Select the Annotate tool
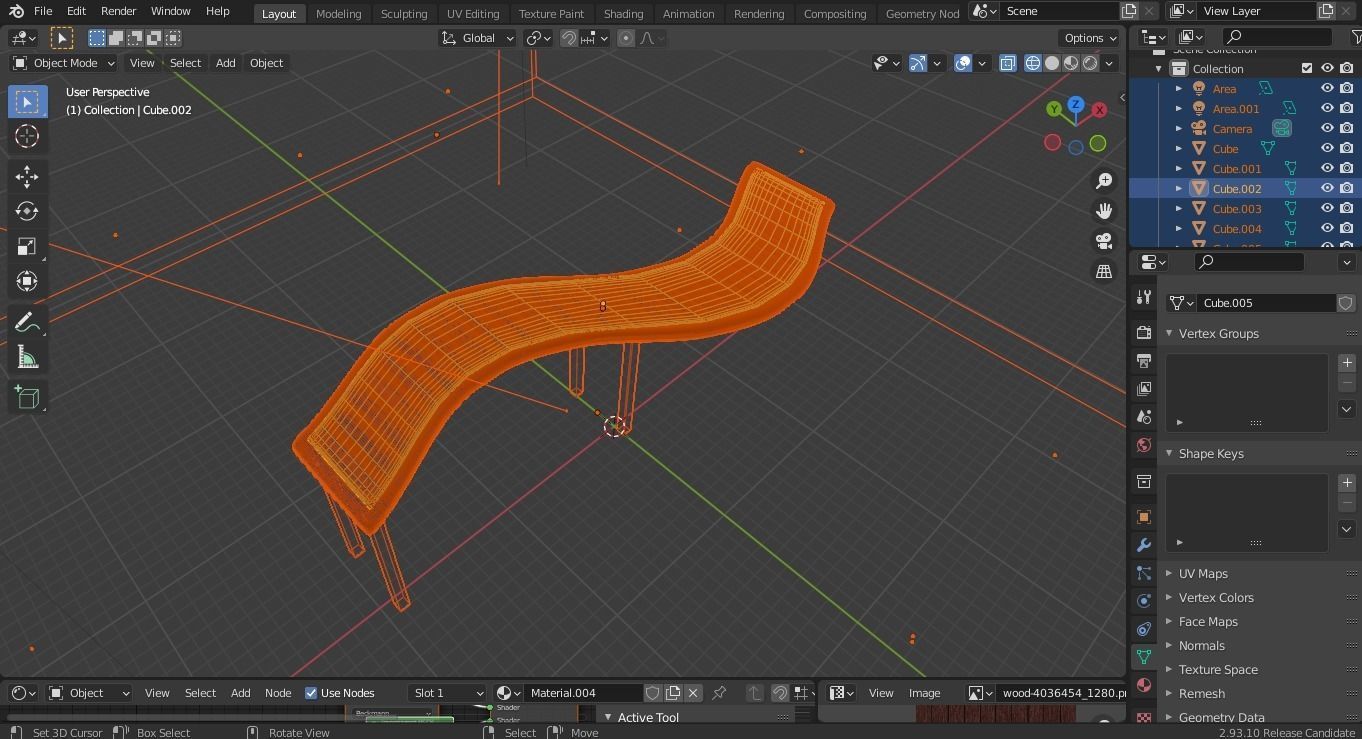 tap(27, 322)
